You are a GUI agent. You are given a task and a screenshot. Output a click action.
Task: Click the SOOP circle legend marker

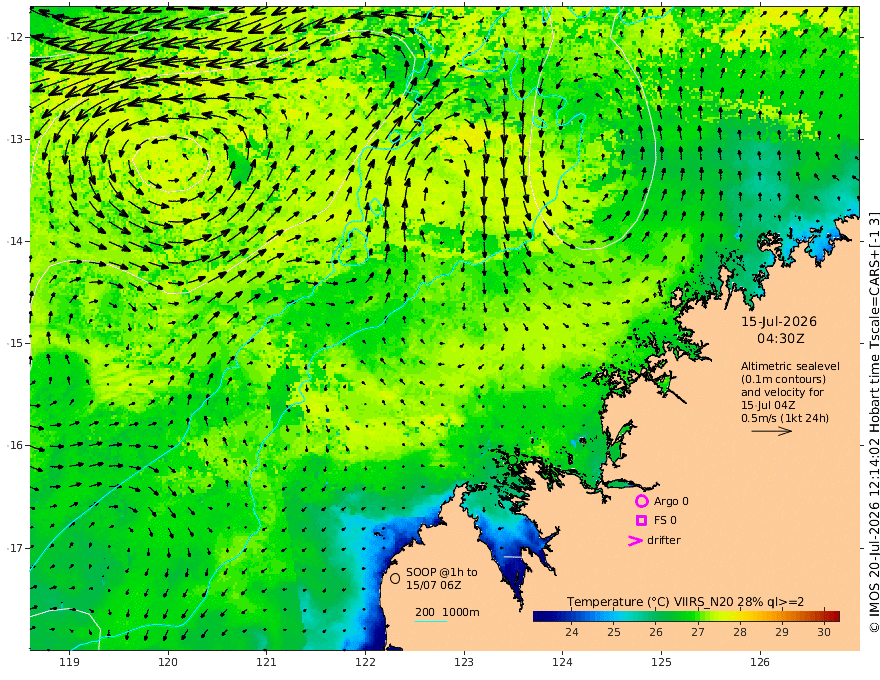point(395,578)
